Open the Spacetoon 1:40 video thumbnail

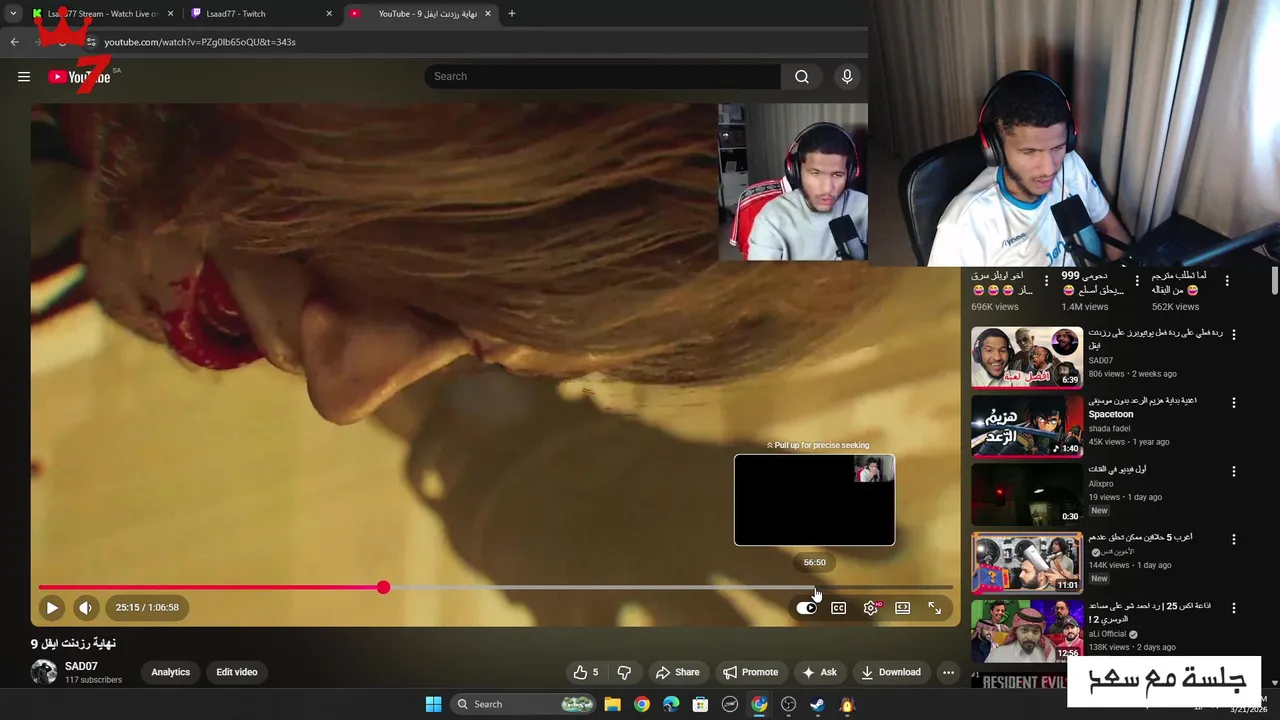tap(1027, 426)
